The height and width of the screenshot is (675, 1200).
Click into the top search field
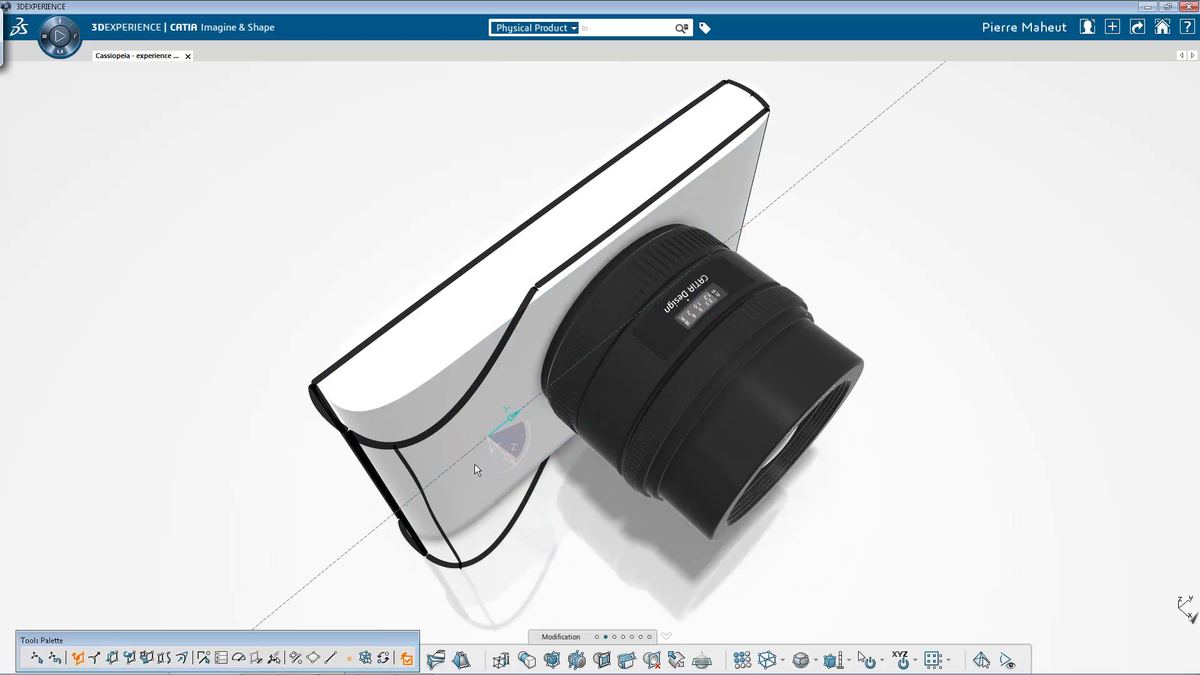click(x=627, y=28)
